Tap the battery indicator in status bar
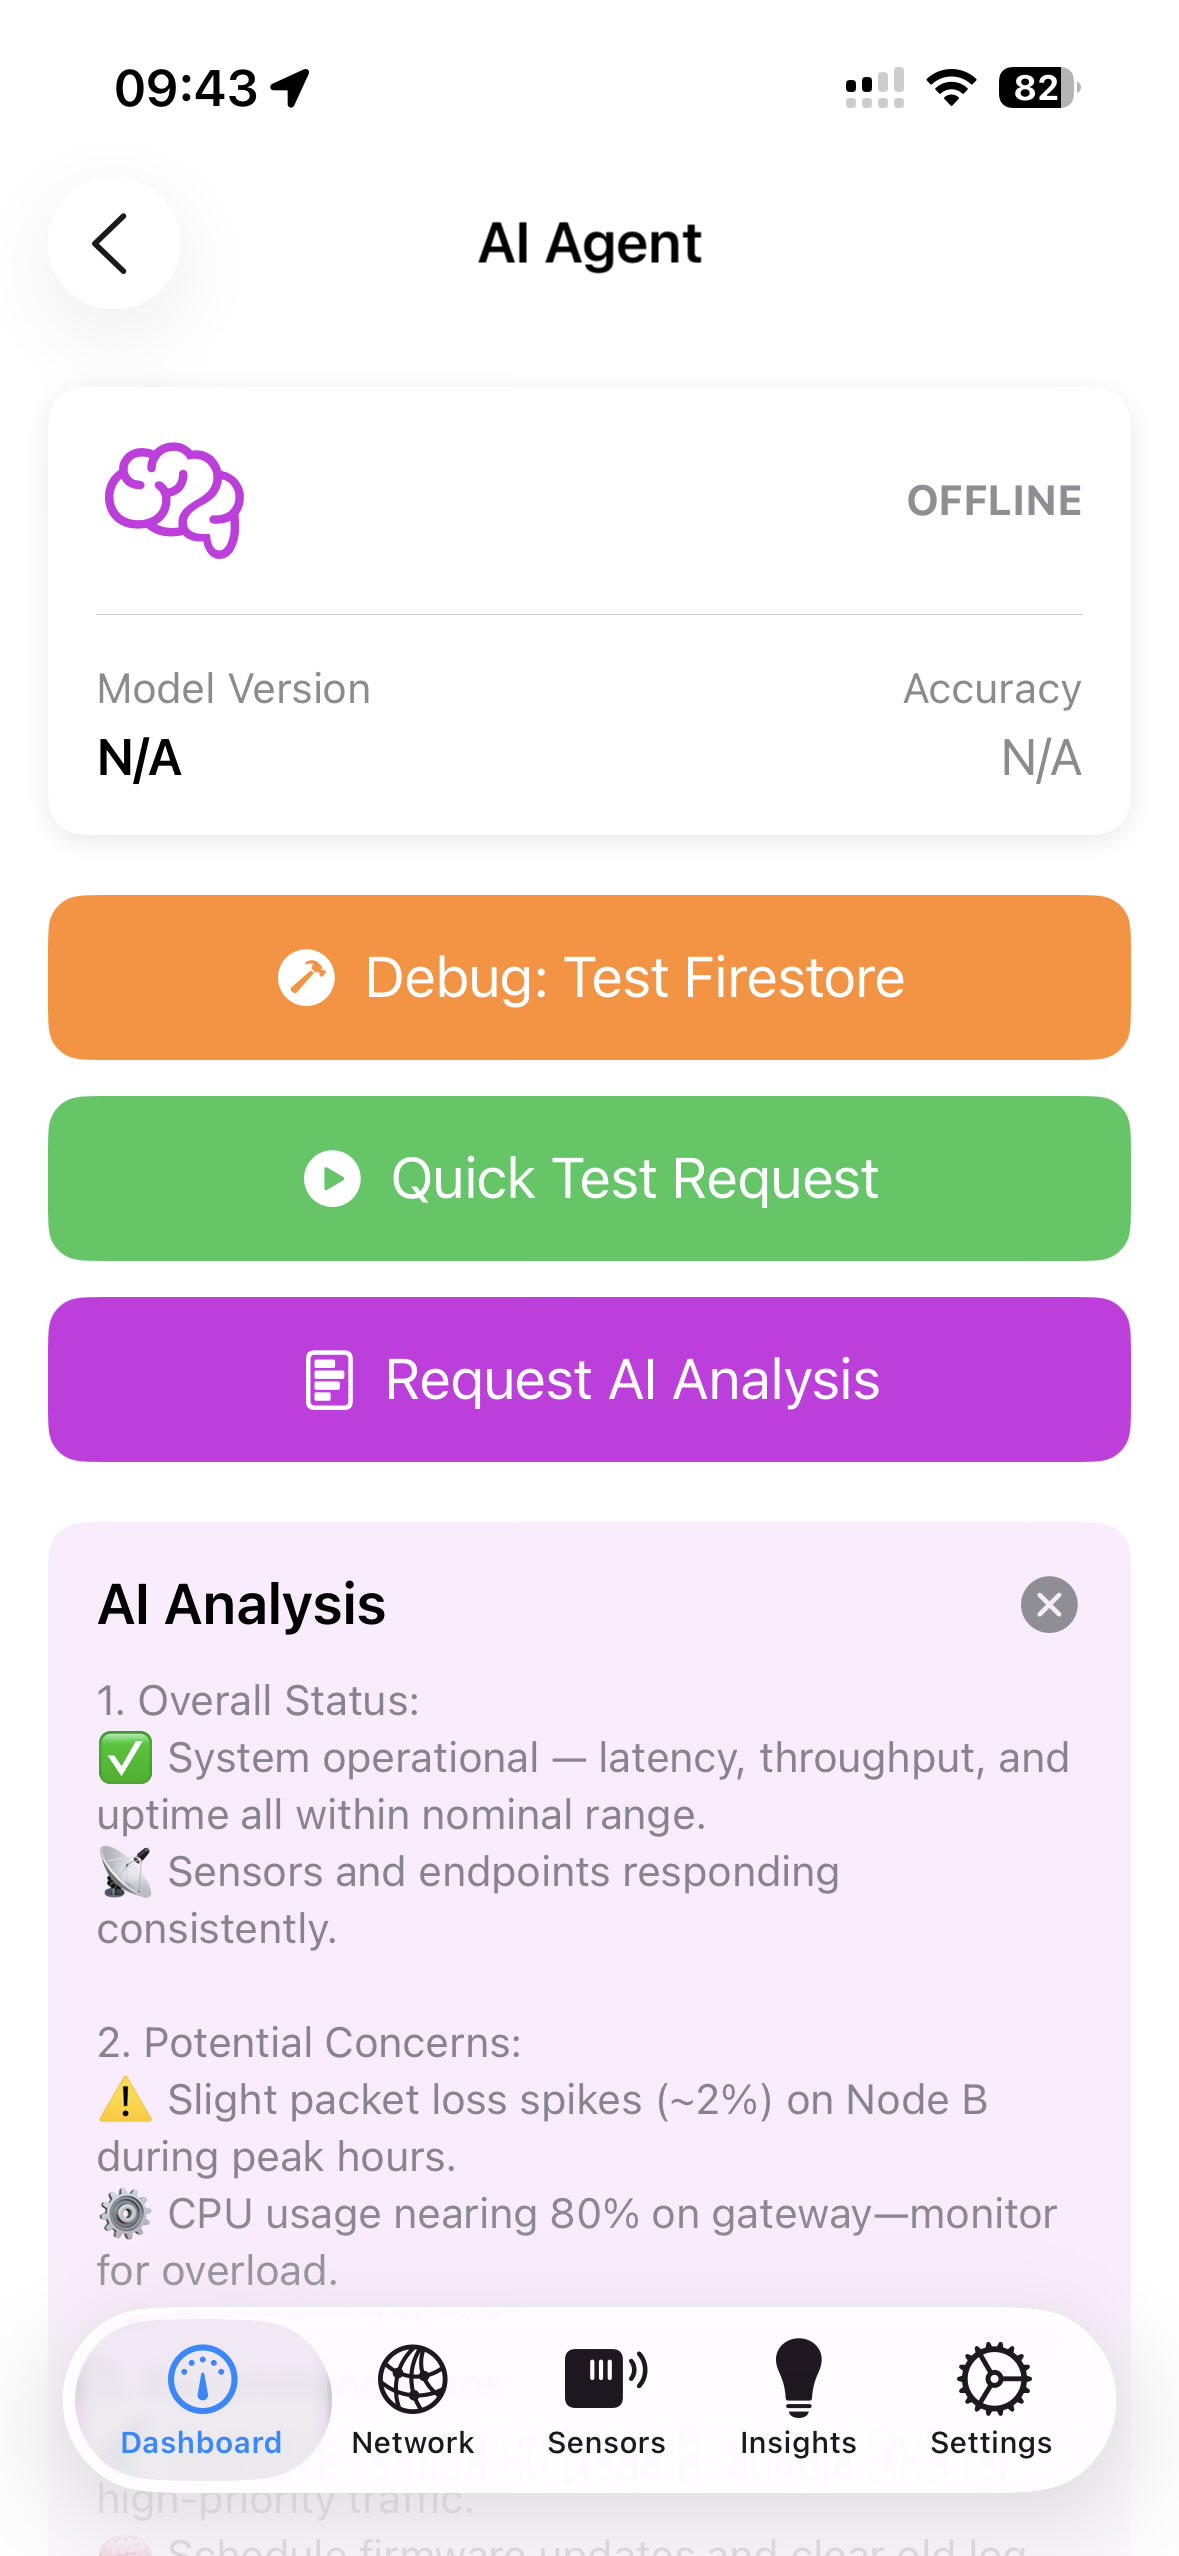 [x=1038, y=88]
